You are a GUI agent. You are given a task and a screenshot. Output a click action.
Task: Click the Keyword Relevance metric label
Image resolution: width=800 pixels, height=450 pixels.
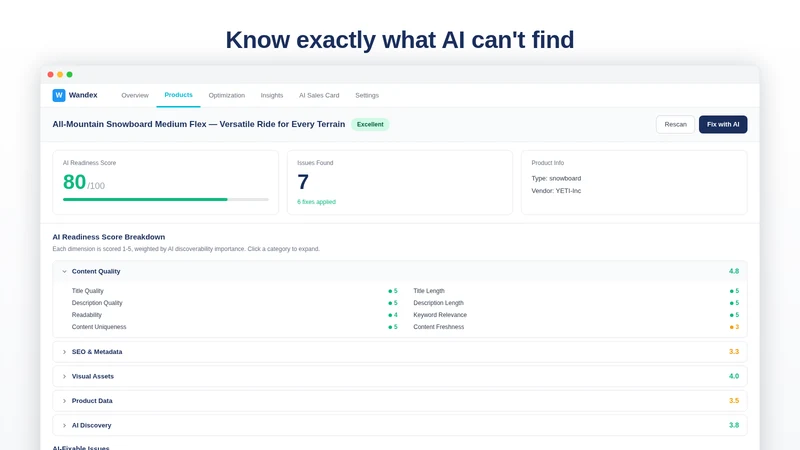[x=440, y=315]
